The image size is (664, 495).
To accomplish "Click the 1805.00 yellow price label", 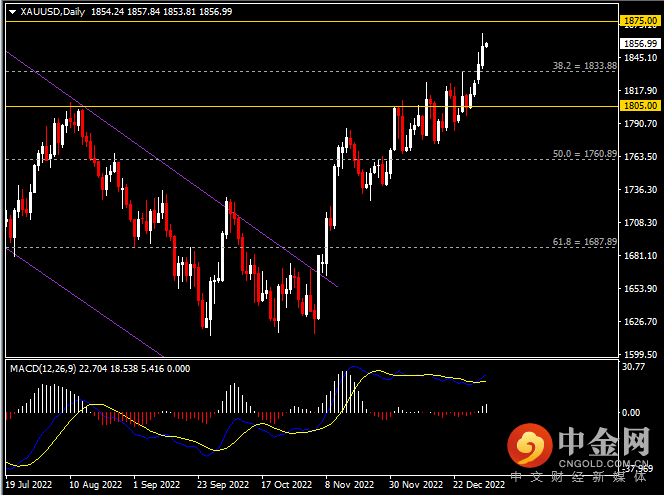I will (x=638, y=105).
